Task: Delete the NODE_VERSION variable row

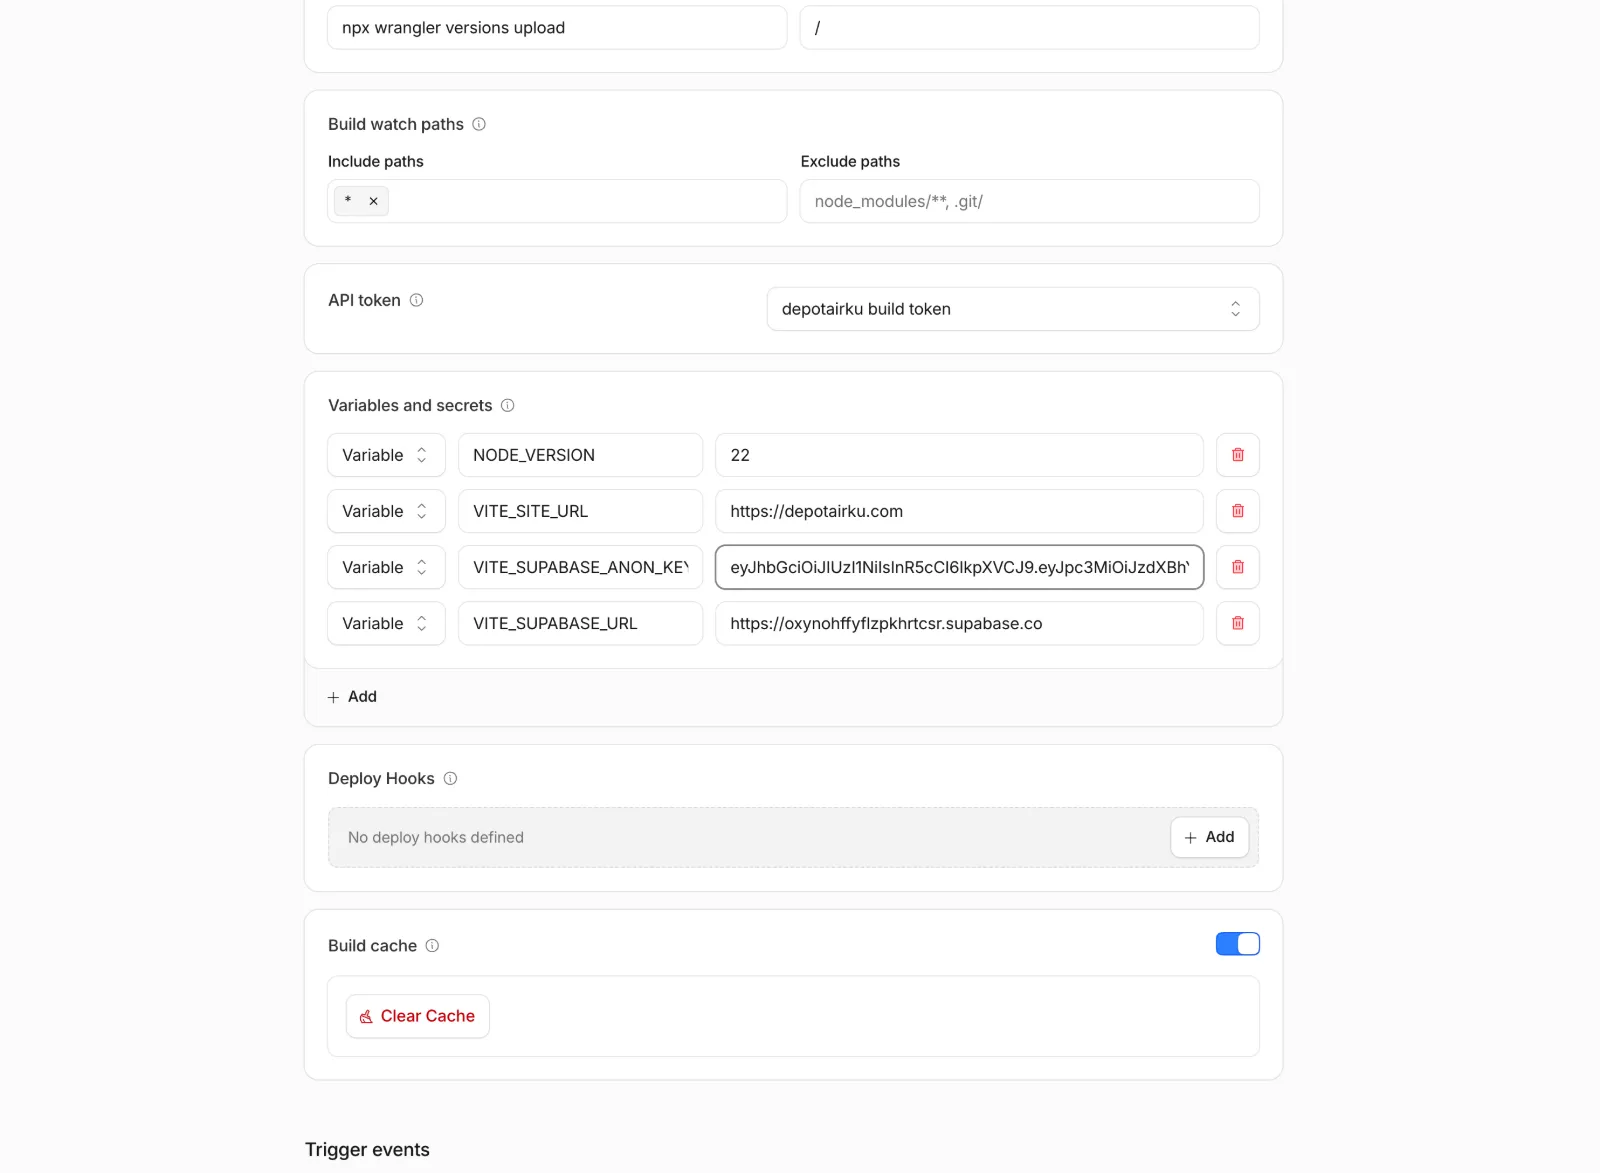Action: pyautogui.click(x=1237, y=455)
